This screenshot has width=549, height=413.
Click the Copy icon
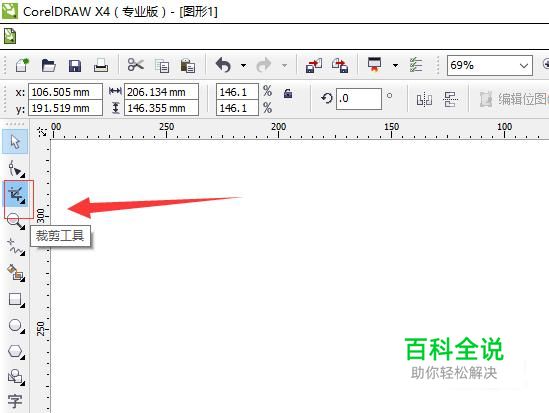(x=162, y=66)
